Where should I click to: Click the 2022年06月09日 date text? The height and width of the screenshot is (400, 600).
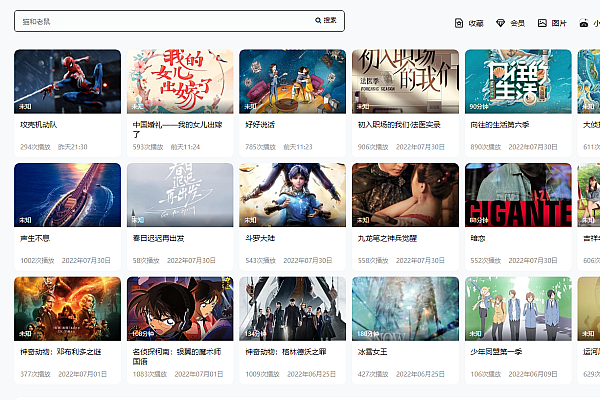(533, 374)
